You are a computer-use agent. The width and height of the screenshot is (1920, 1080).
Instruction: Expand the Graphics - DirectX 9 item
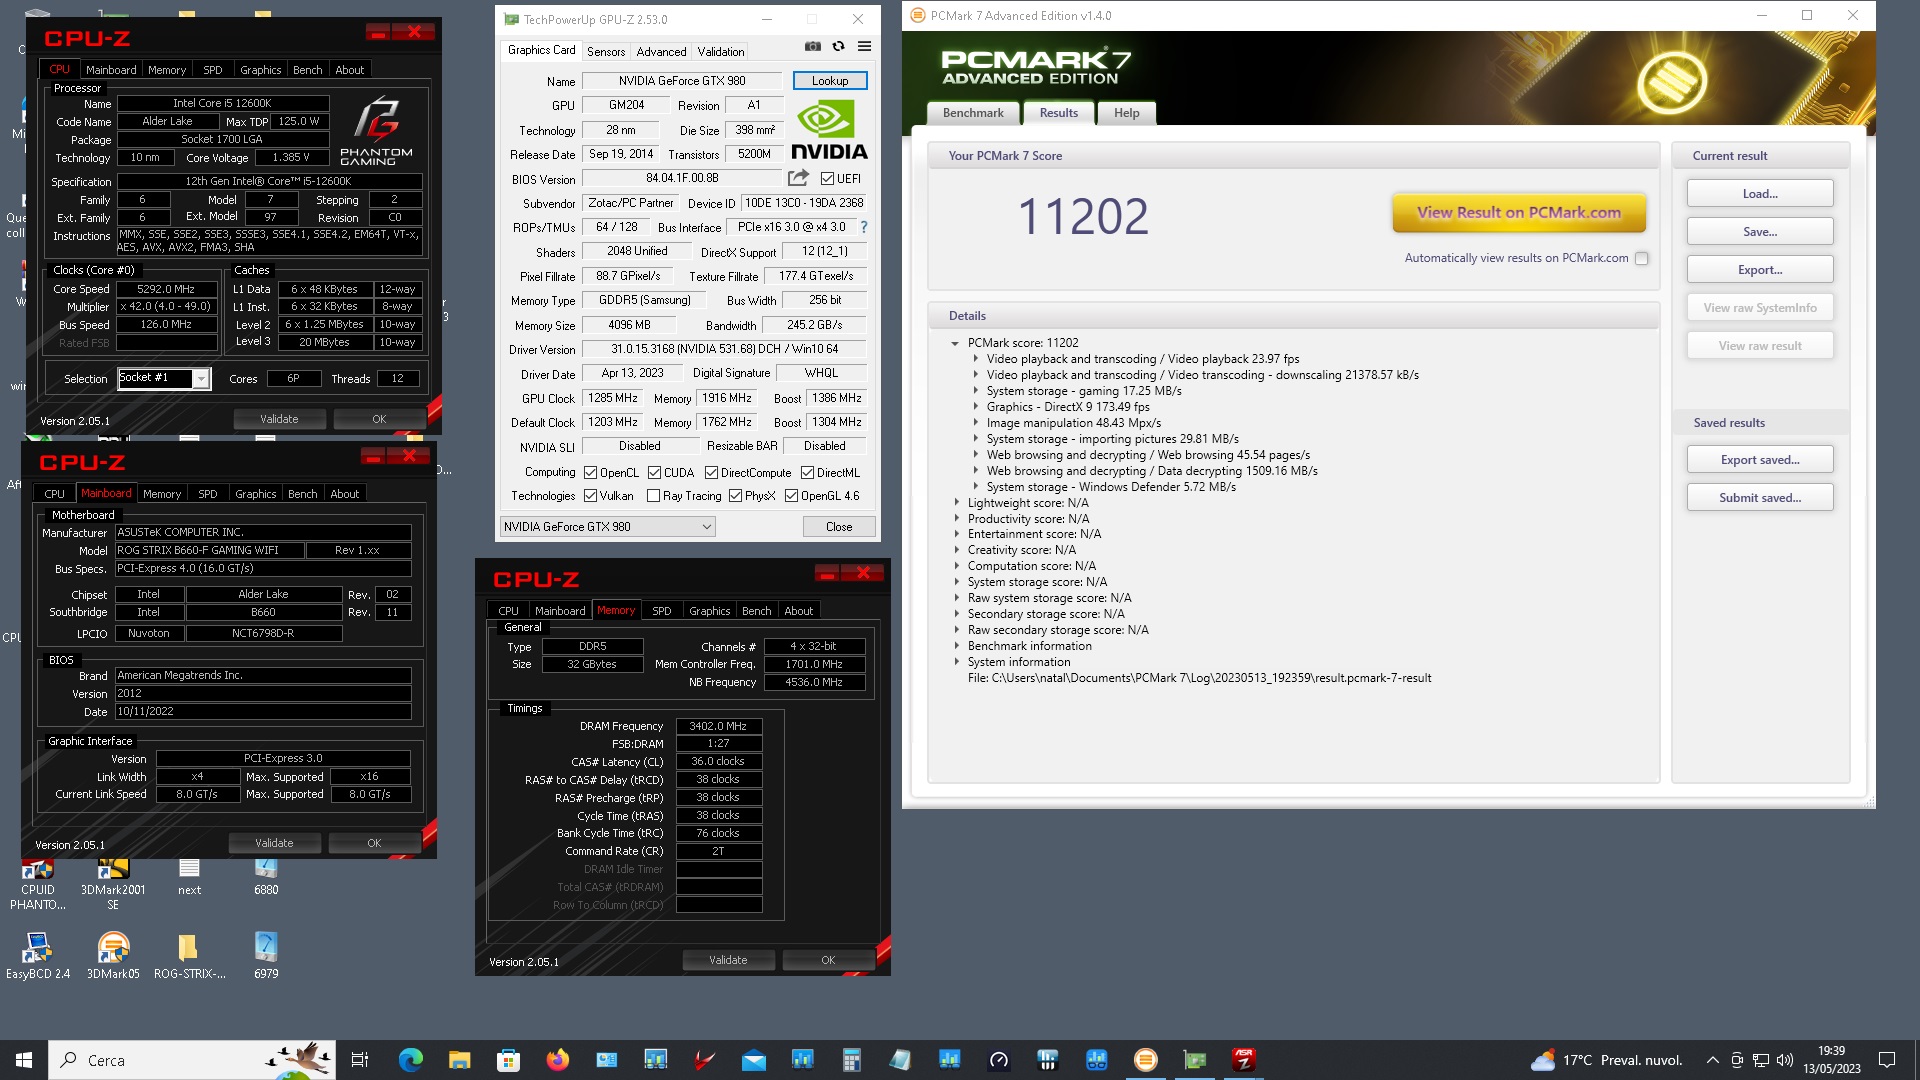pos(976,407)
